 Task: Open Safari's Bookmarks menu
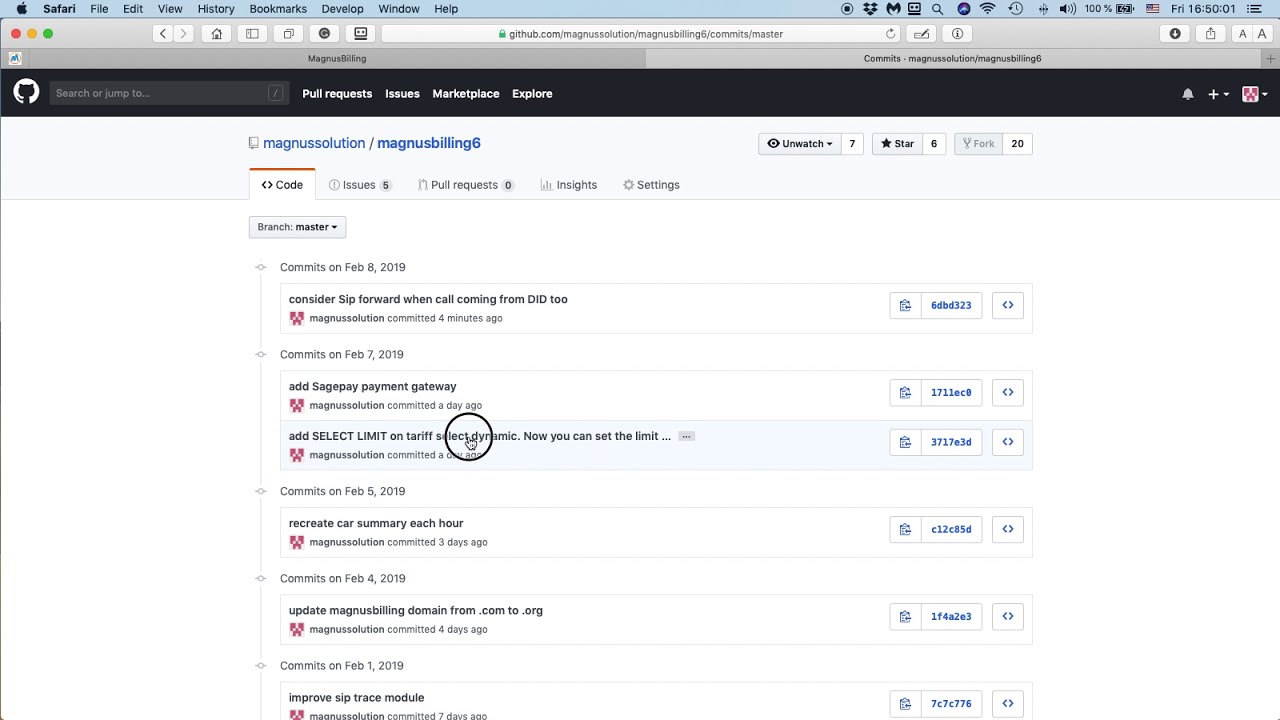tap(278, 9)
